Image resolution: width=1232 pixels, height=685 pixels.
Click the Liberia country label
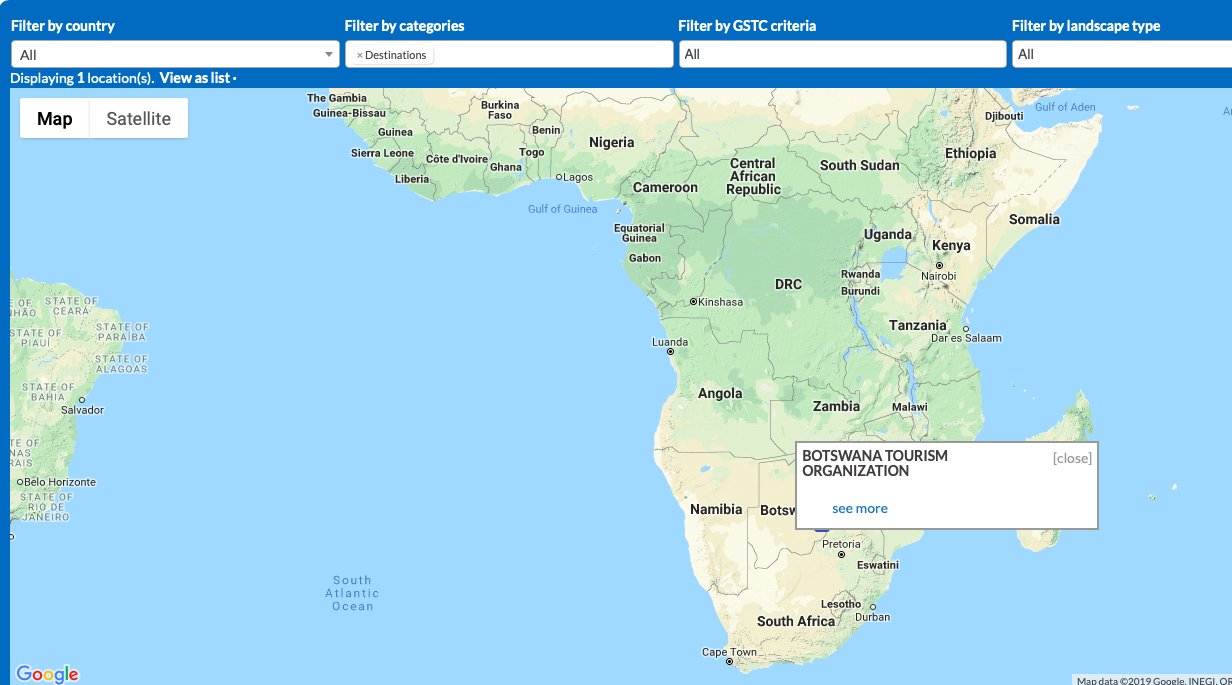[x=412, y=179]
